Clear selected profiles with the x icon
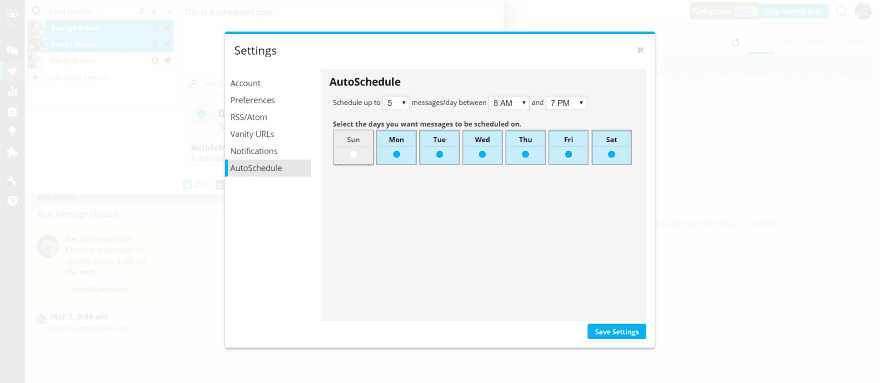Screen dimensions: 880x383 point(154,11)
